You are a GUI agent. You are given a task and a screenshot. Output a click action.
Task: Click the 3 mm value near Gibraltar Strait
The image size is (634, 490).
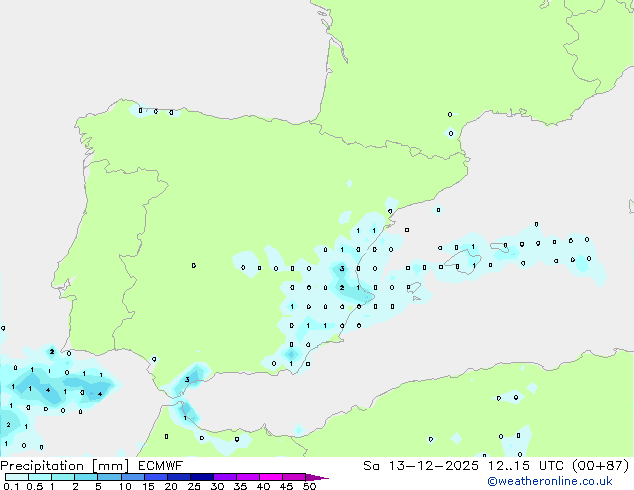[x=187, y=380]
